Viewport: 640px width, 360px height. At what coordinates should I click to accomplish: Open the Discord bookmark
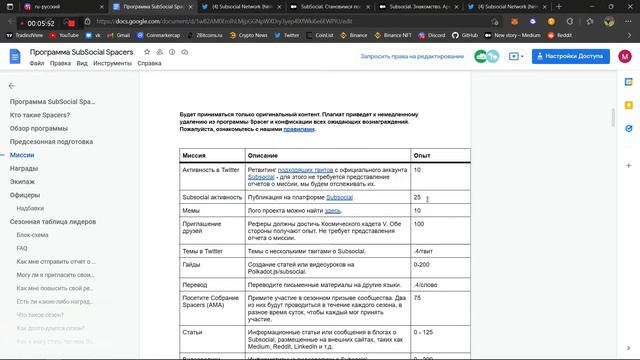[432, 36]
